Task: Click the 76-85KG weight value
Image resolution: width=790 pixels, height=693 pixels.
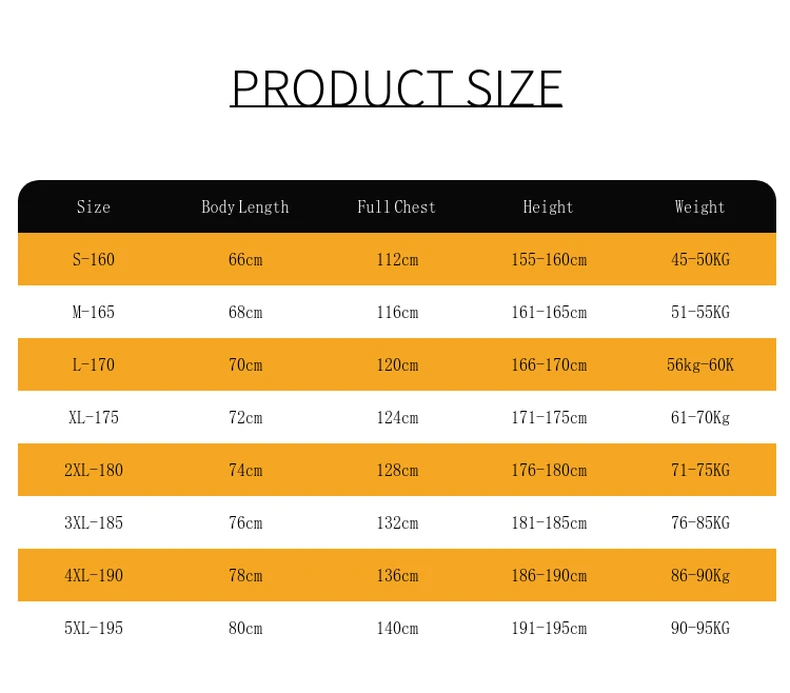Action: [700, 523]
